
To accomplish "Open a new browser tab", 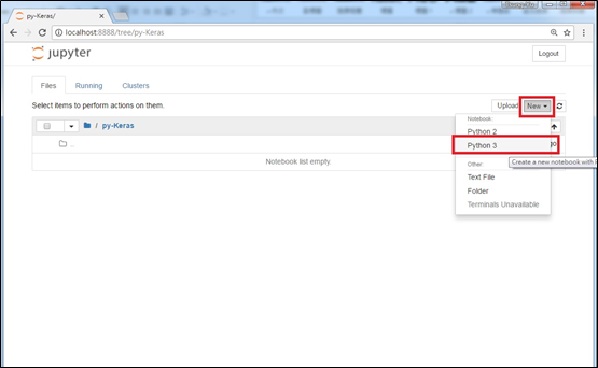I will (x=121, y=16).
